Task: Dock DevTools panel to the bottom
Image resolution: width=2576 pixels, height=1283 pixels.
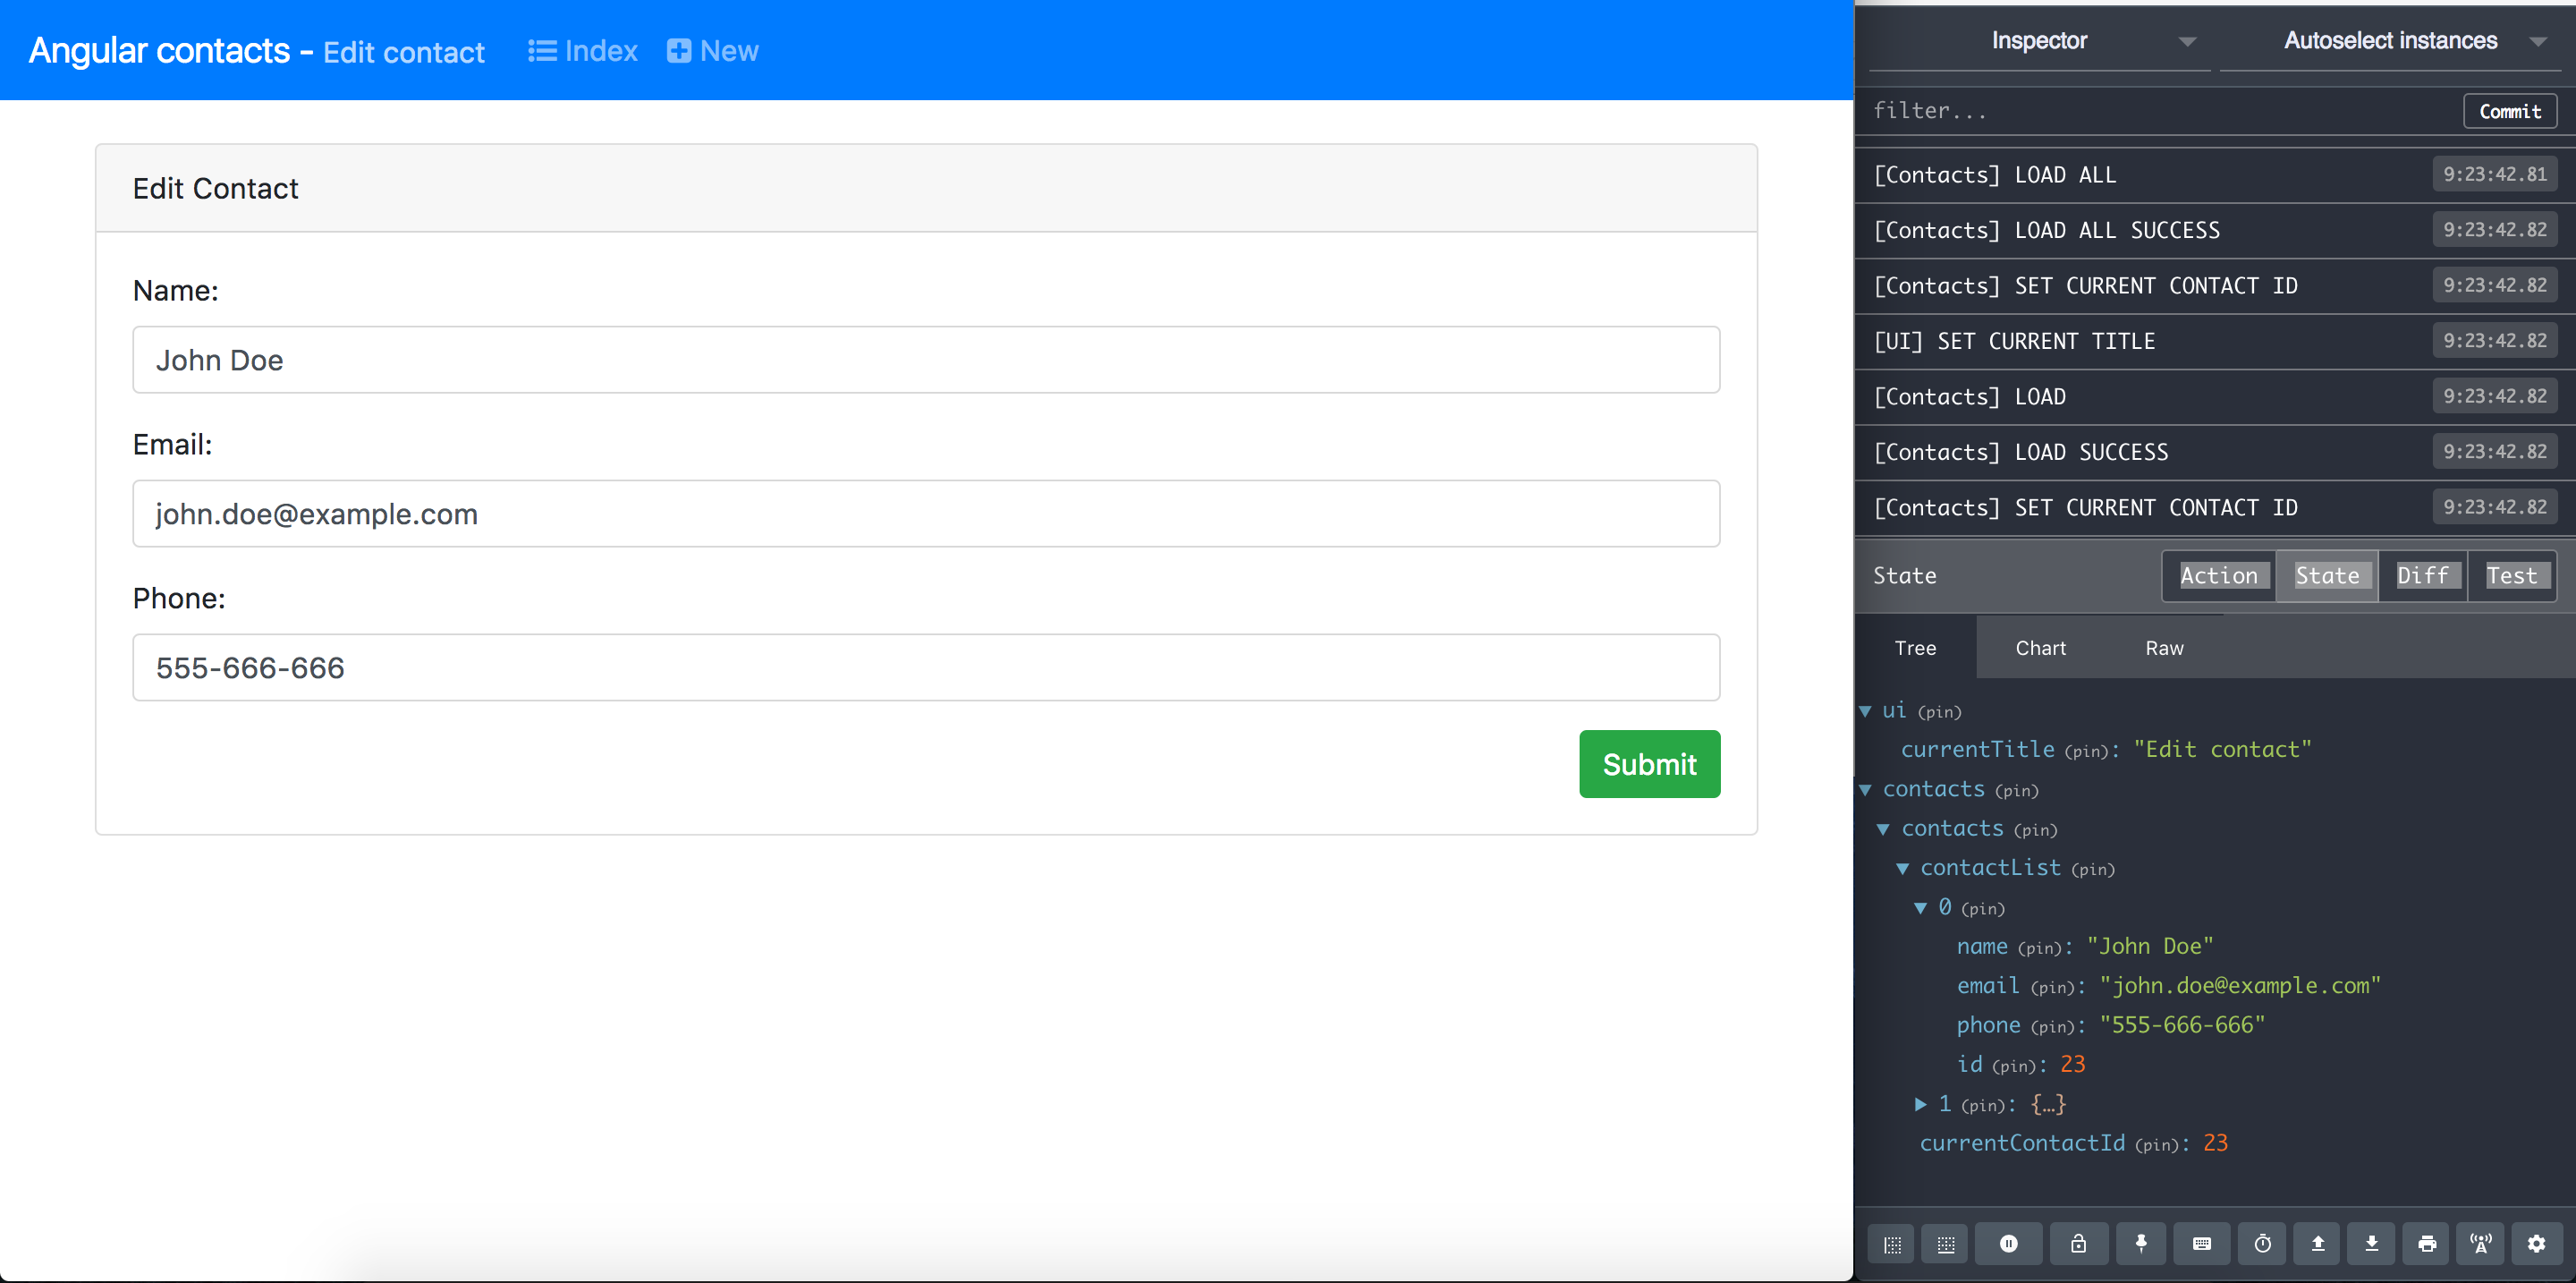Action: 1945,1244
